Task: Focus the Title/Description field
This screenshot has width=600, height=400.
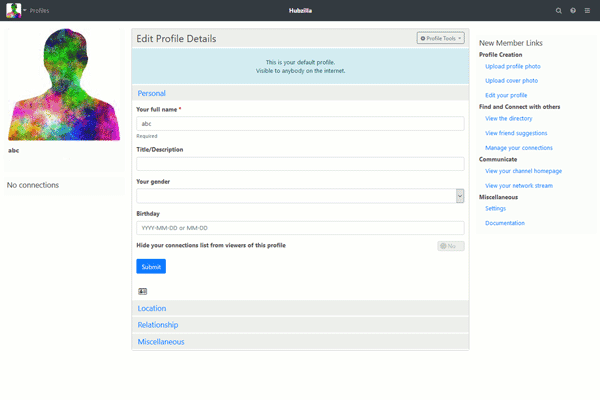Action: [300, 164]
